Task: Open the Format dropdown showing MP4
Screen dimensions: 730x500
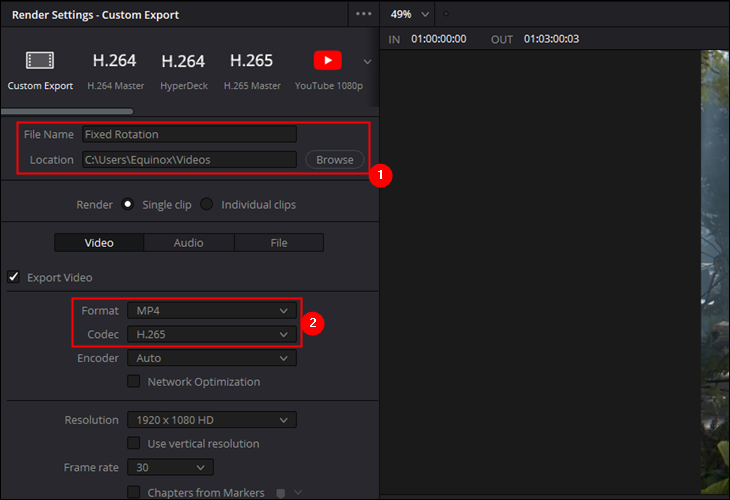Action: tap(211, 310)
